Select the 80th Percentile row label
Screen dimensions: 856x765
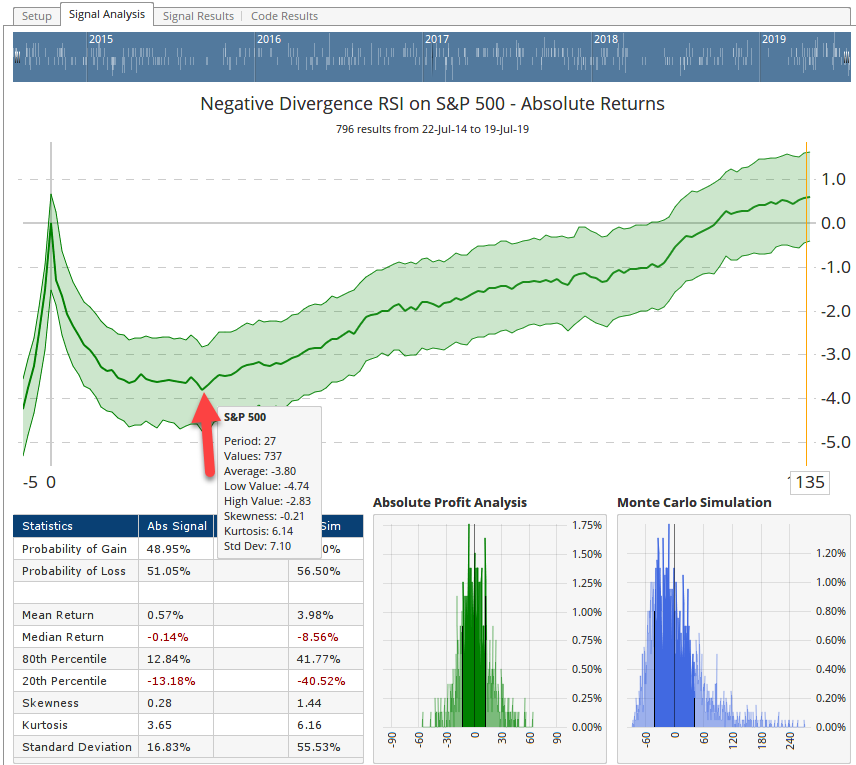(x=64, y=659)
